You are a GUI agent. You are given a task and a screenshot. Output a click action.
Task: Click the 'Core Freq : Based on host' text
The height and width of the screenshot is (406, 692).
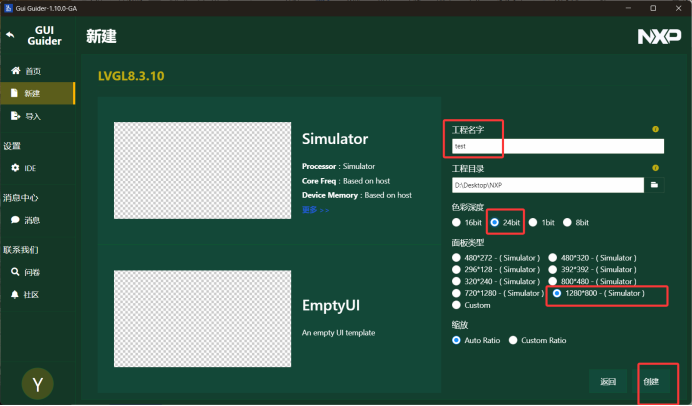click(x=346, y=181)
